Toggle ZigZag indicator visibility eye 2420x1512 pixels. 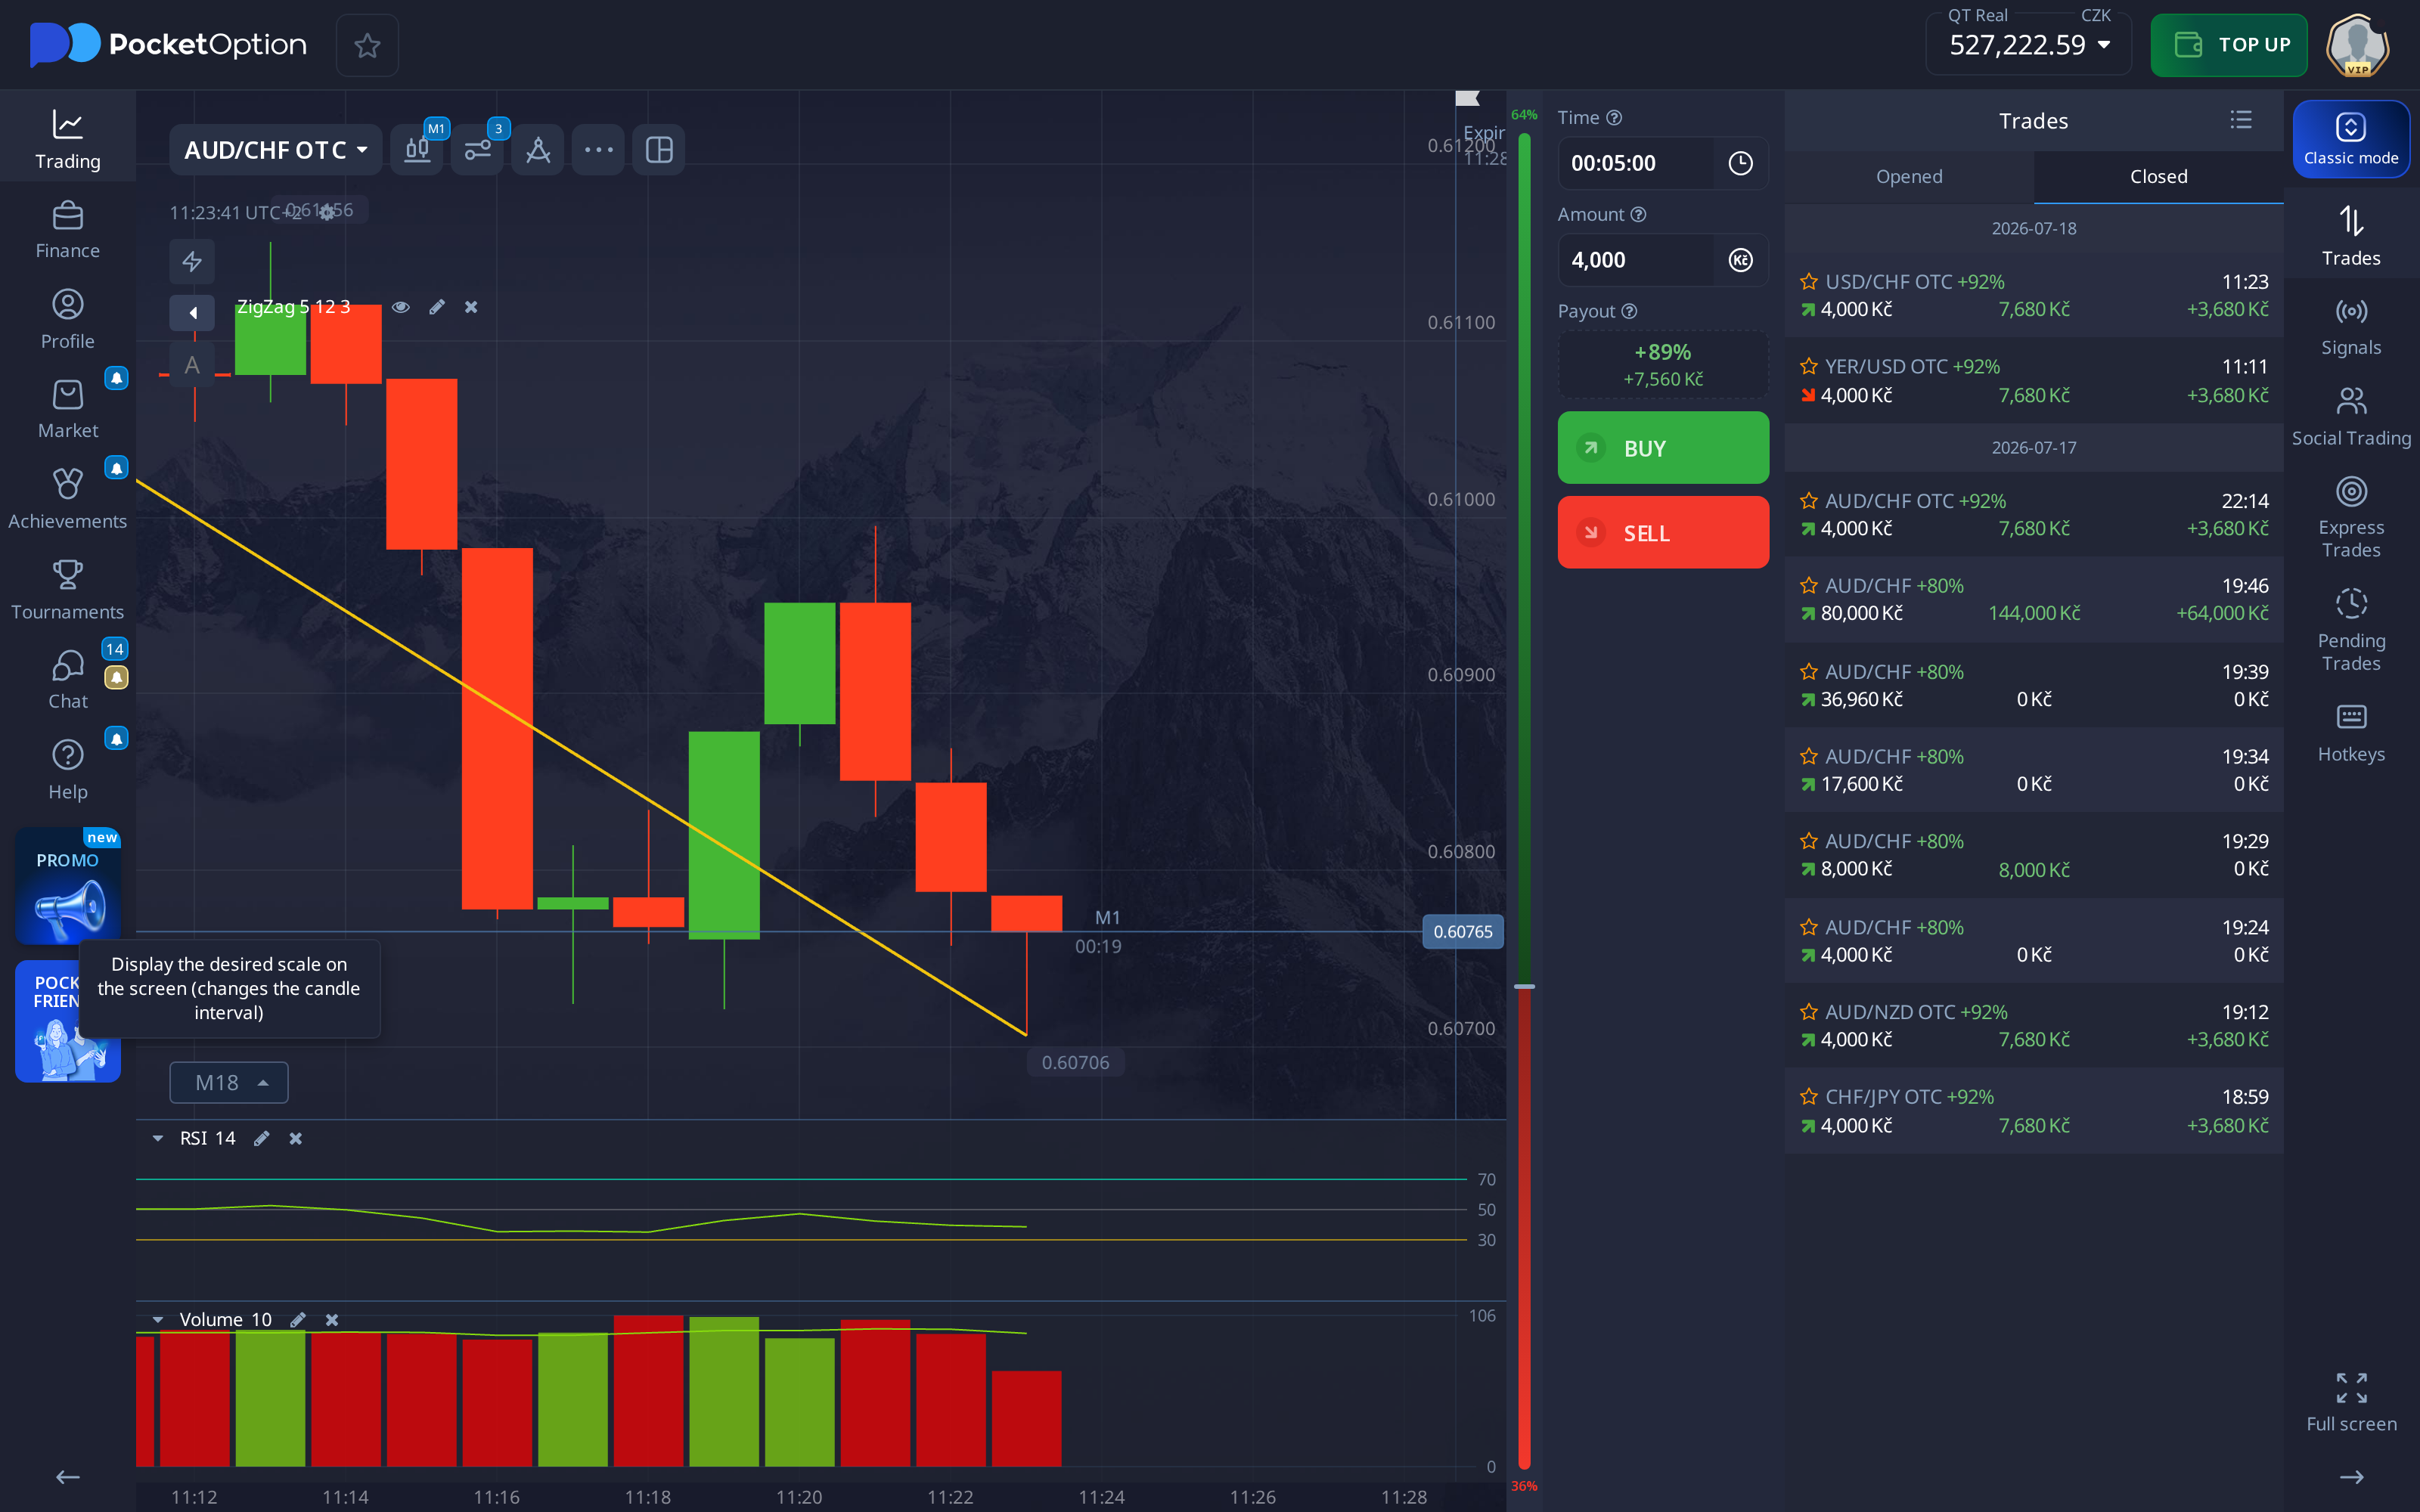(x=401, y=307)
